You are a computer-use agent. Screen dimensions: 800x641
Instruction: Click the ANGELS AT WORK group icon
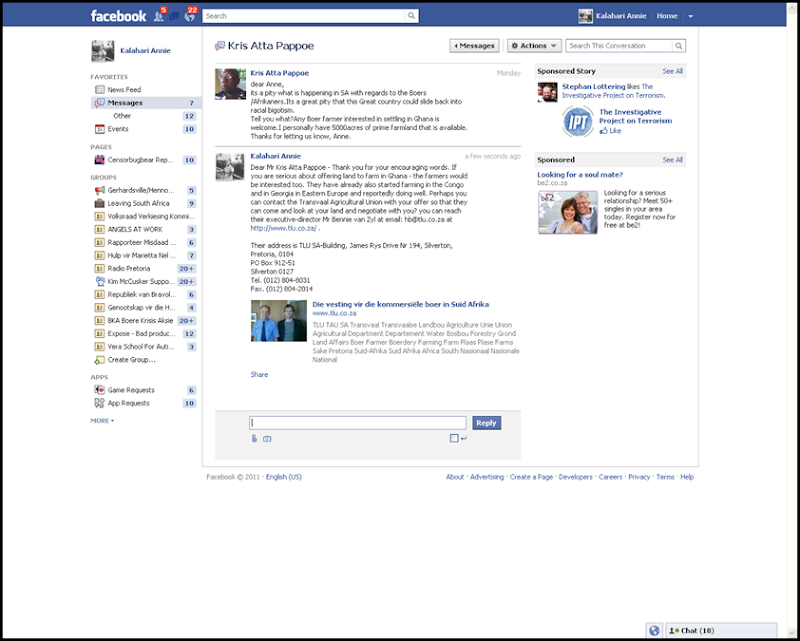pyautogui.click(x=99, y=229)
